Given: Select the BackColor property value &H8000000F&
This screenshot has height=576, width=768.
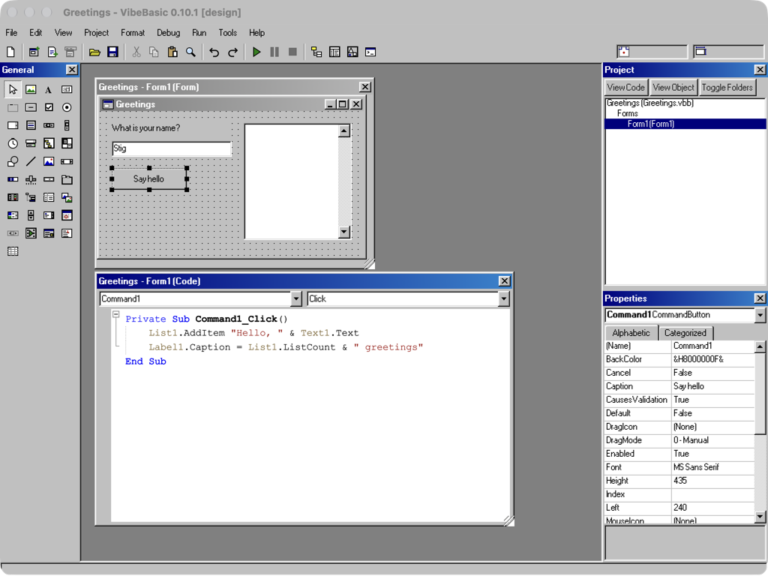Looking at the screenshot, I should pos(713,360).
